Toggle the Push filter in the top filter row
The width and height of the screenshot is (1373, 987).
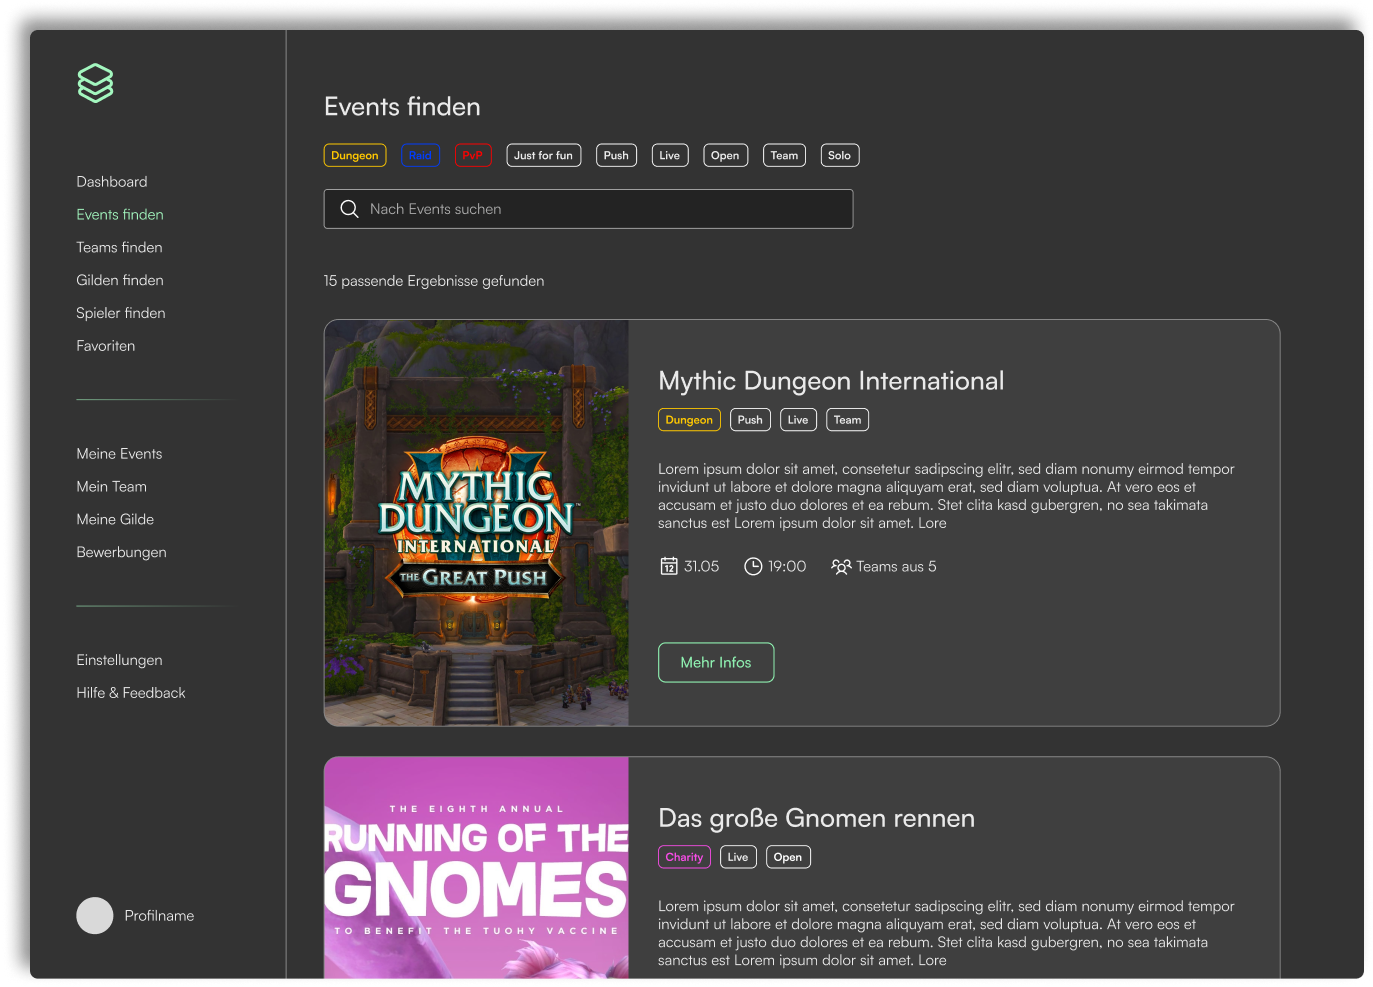(x=616, y=155)
